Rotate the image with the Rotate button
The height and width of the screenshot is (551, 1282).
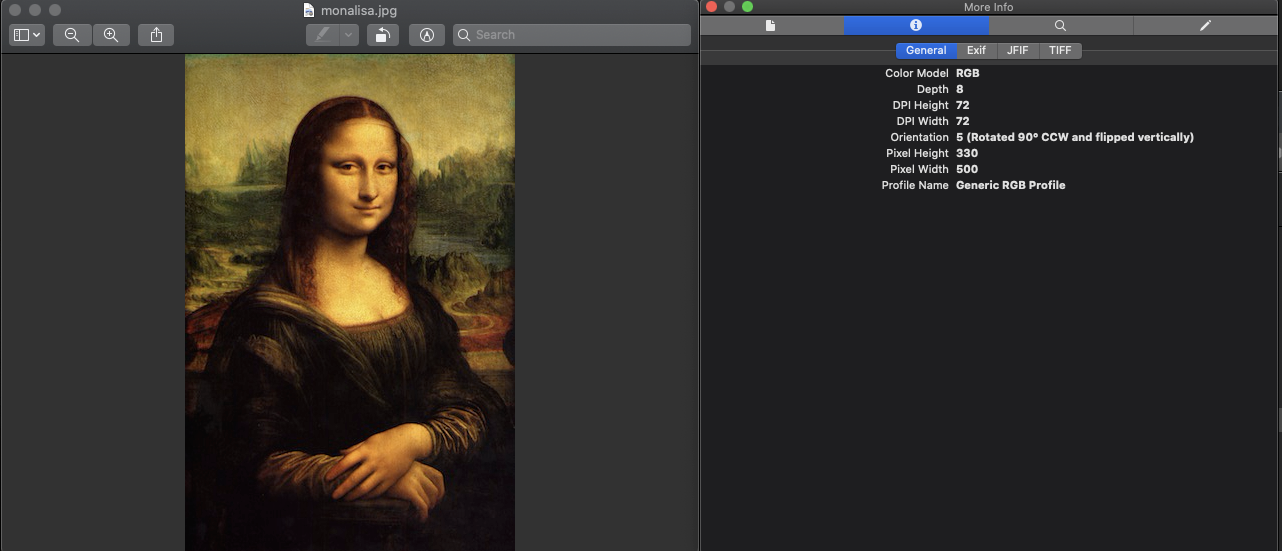point(382,35)
